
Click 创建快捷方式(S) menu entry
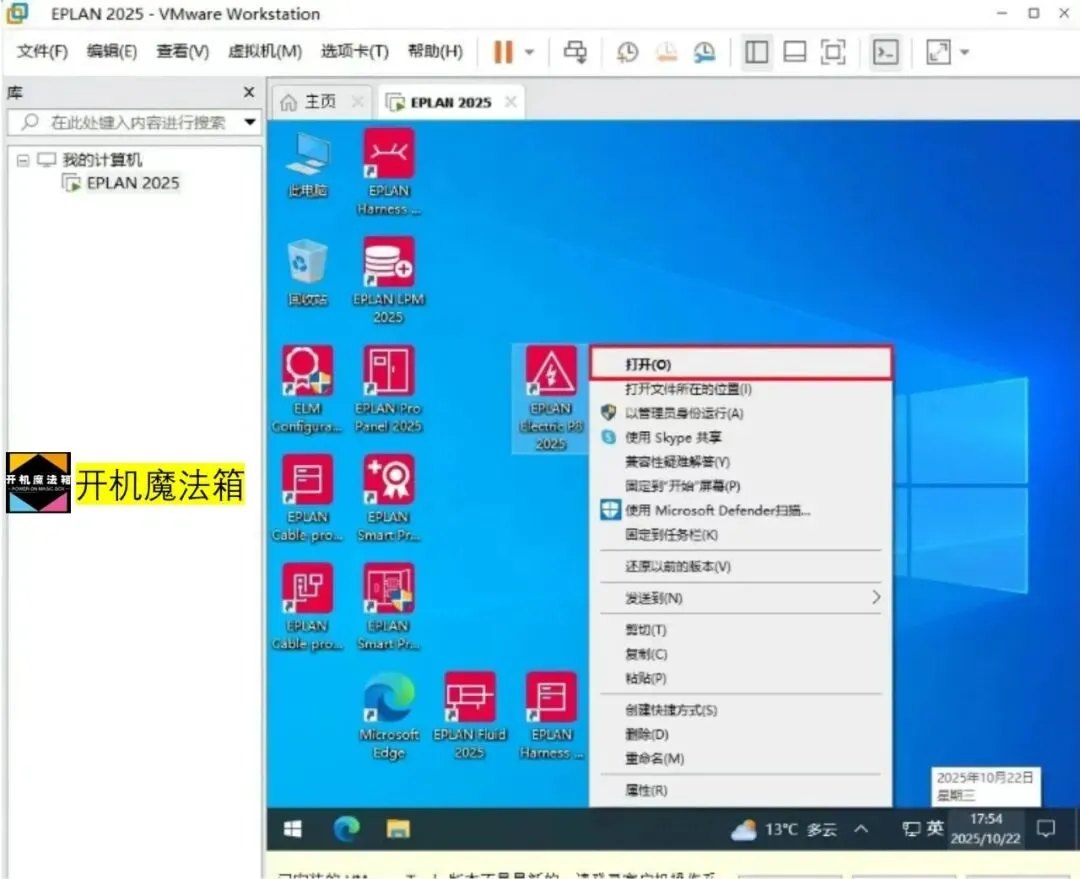741,710
